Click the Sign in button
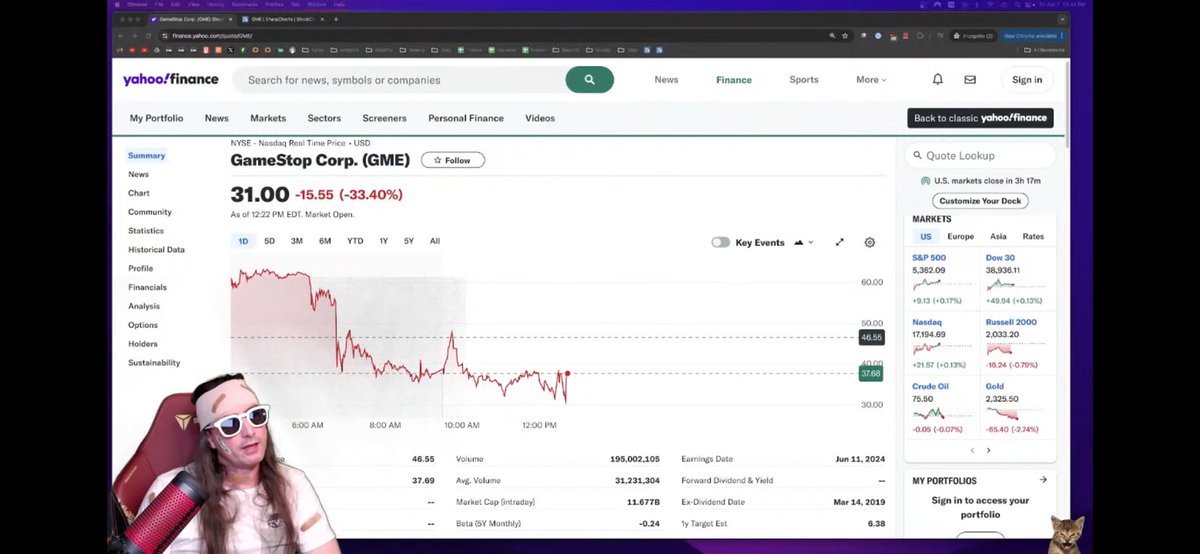The width and height of the screenshot is (1200, 554). (x=1027, y=80)
